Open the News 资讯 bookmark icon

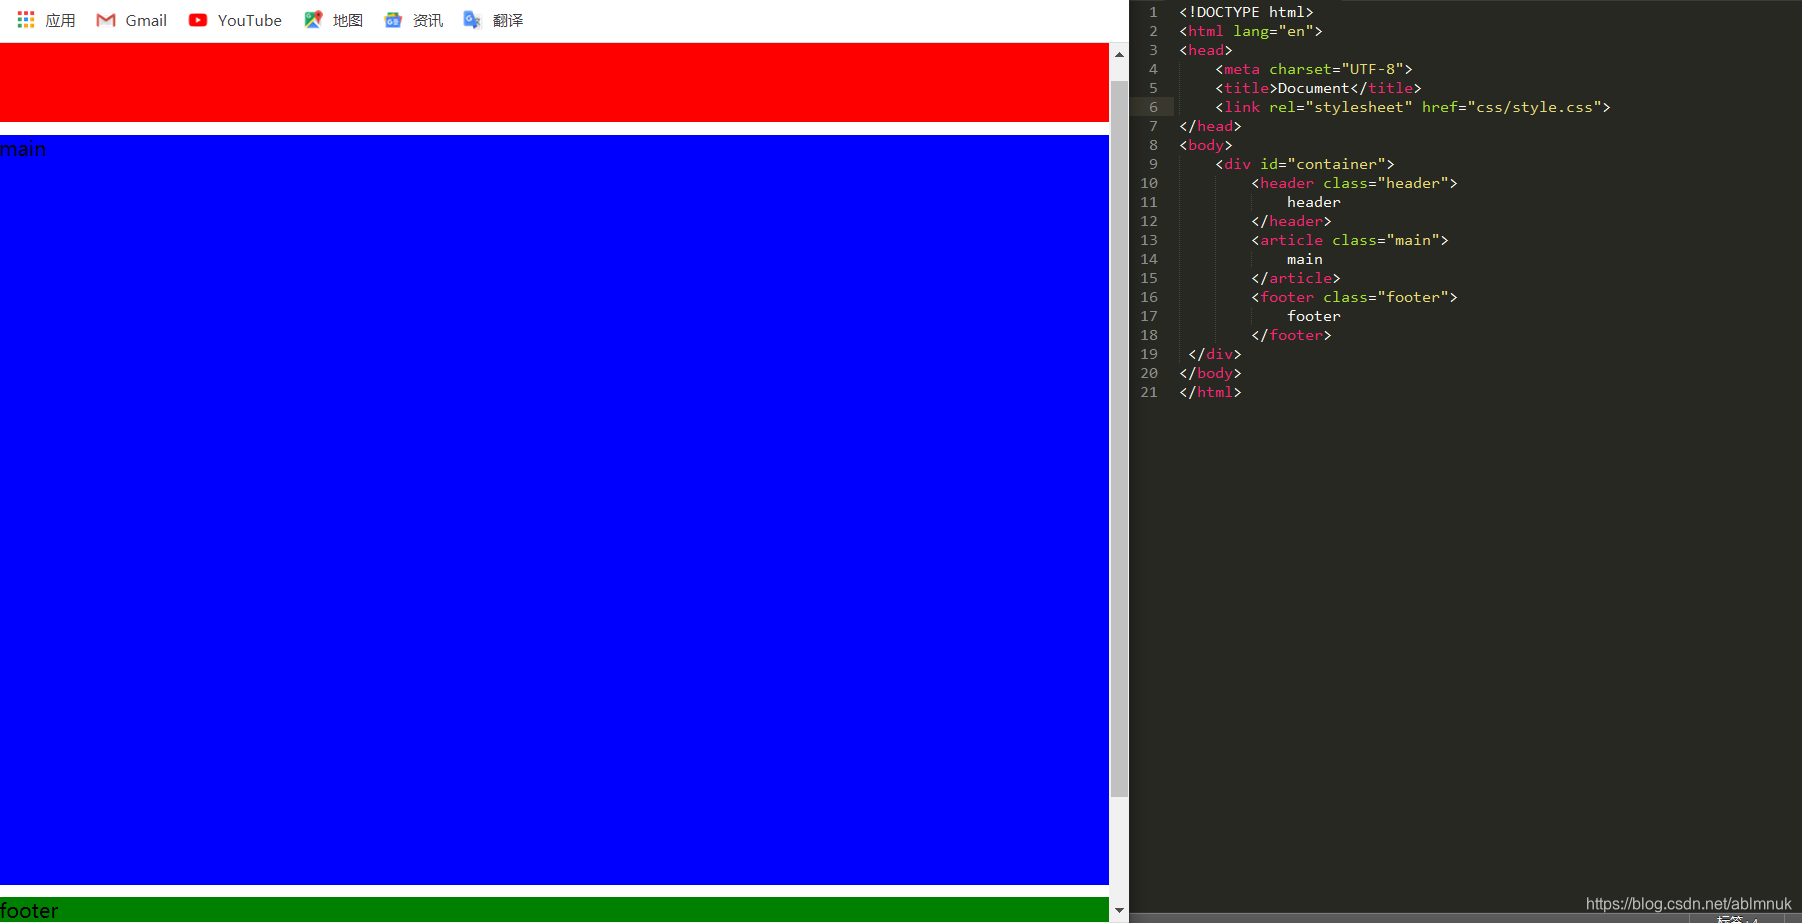click(393, 20)
